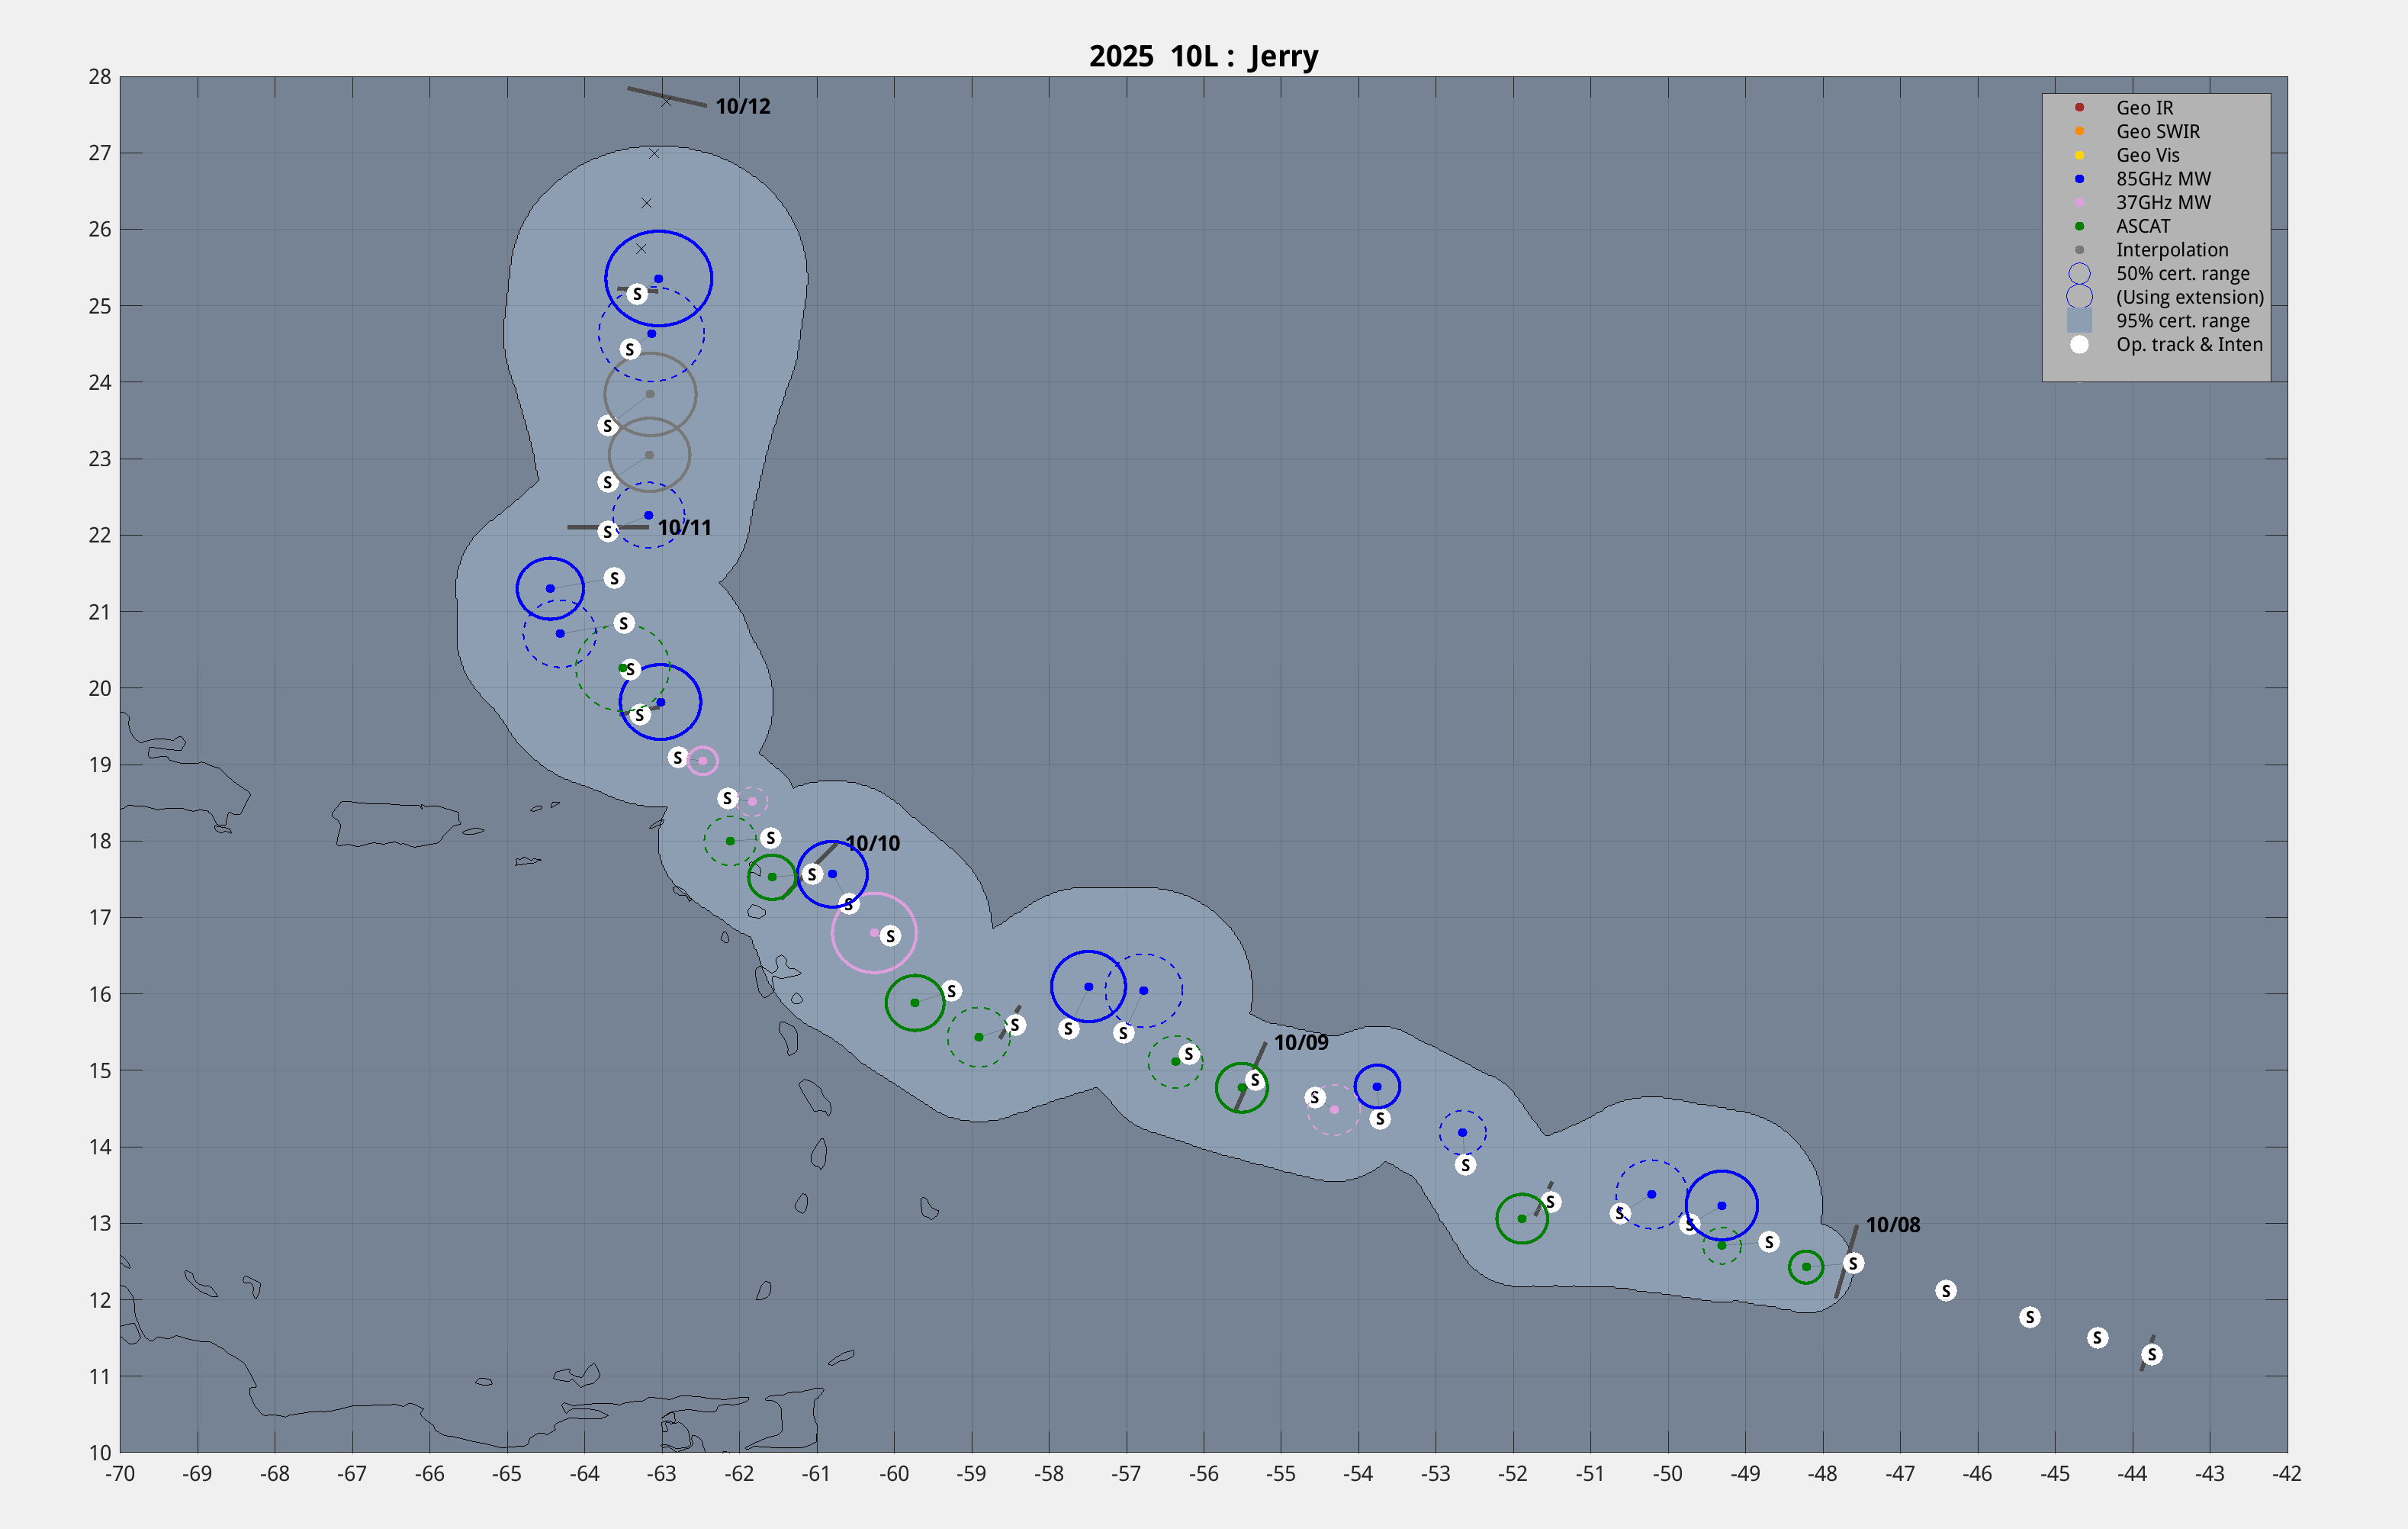The image size is (2408, 1529).
Task: Click the blue 85GHz MW legend dot
Action: pyautogui.click(x=2079, y=179)
